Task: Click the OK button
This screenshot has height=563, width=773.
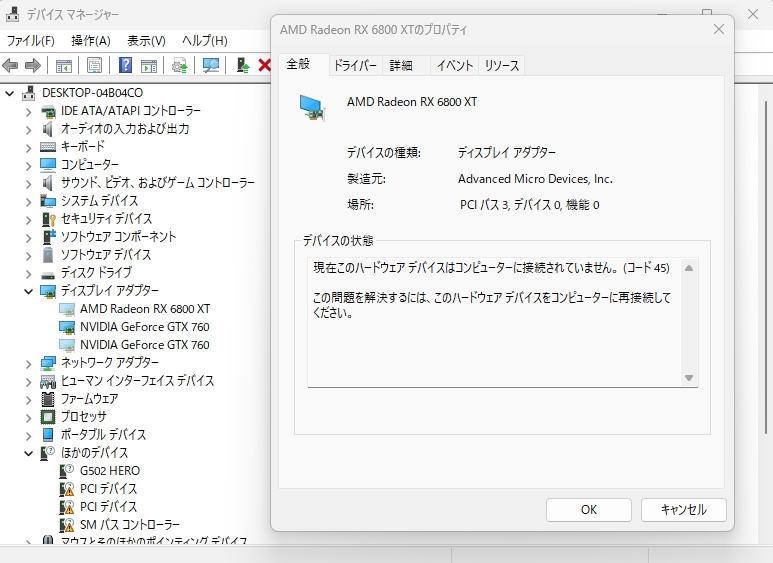Action: [x=589, y=509]
